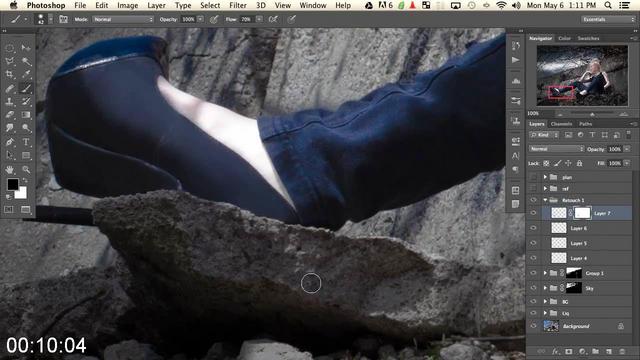The width and height of the screenshot is (640, 360).
Task: Hide Layer 4
Action: [x=533, y=258]
